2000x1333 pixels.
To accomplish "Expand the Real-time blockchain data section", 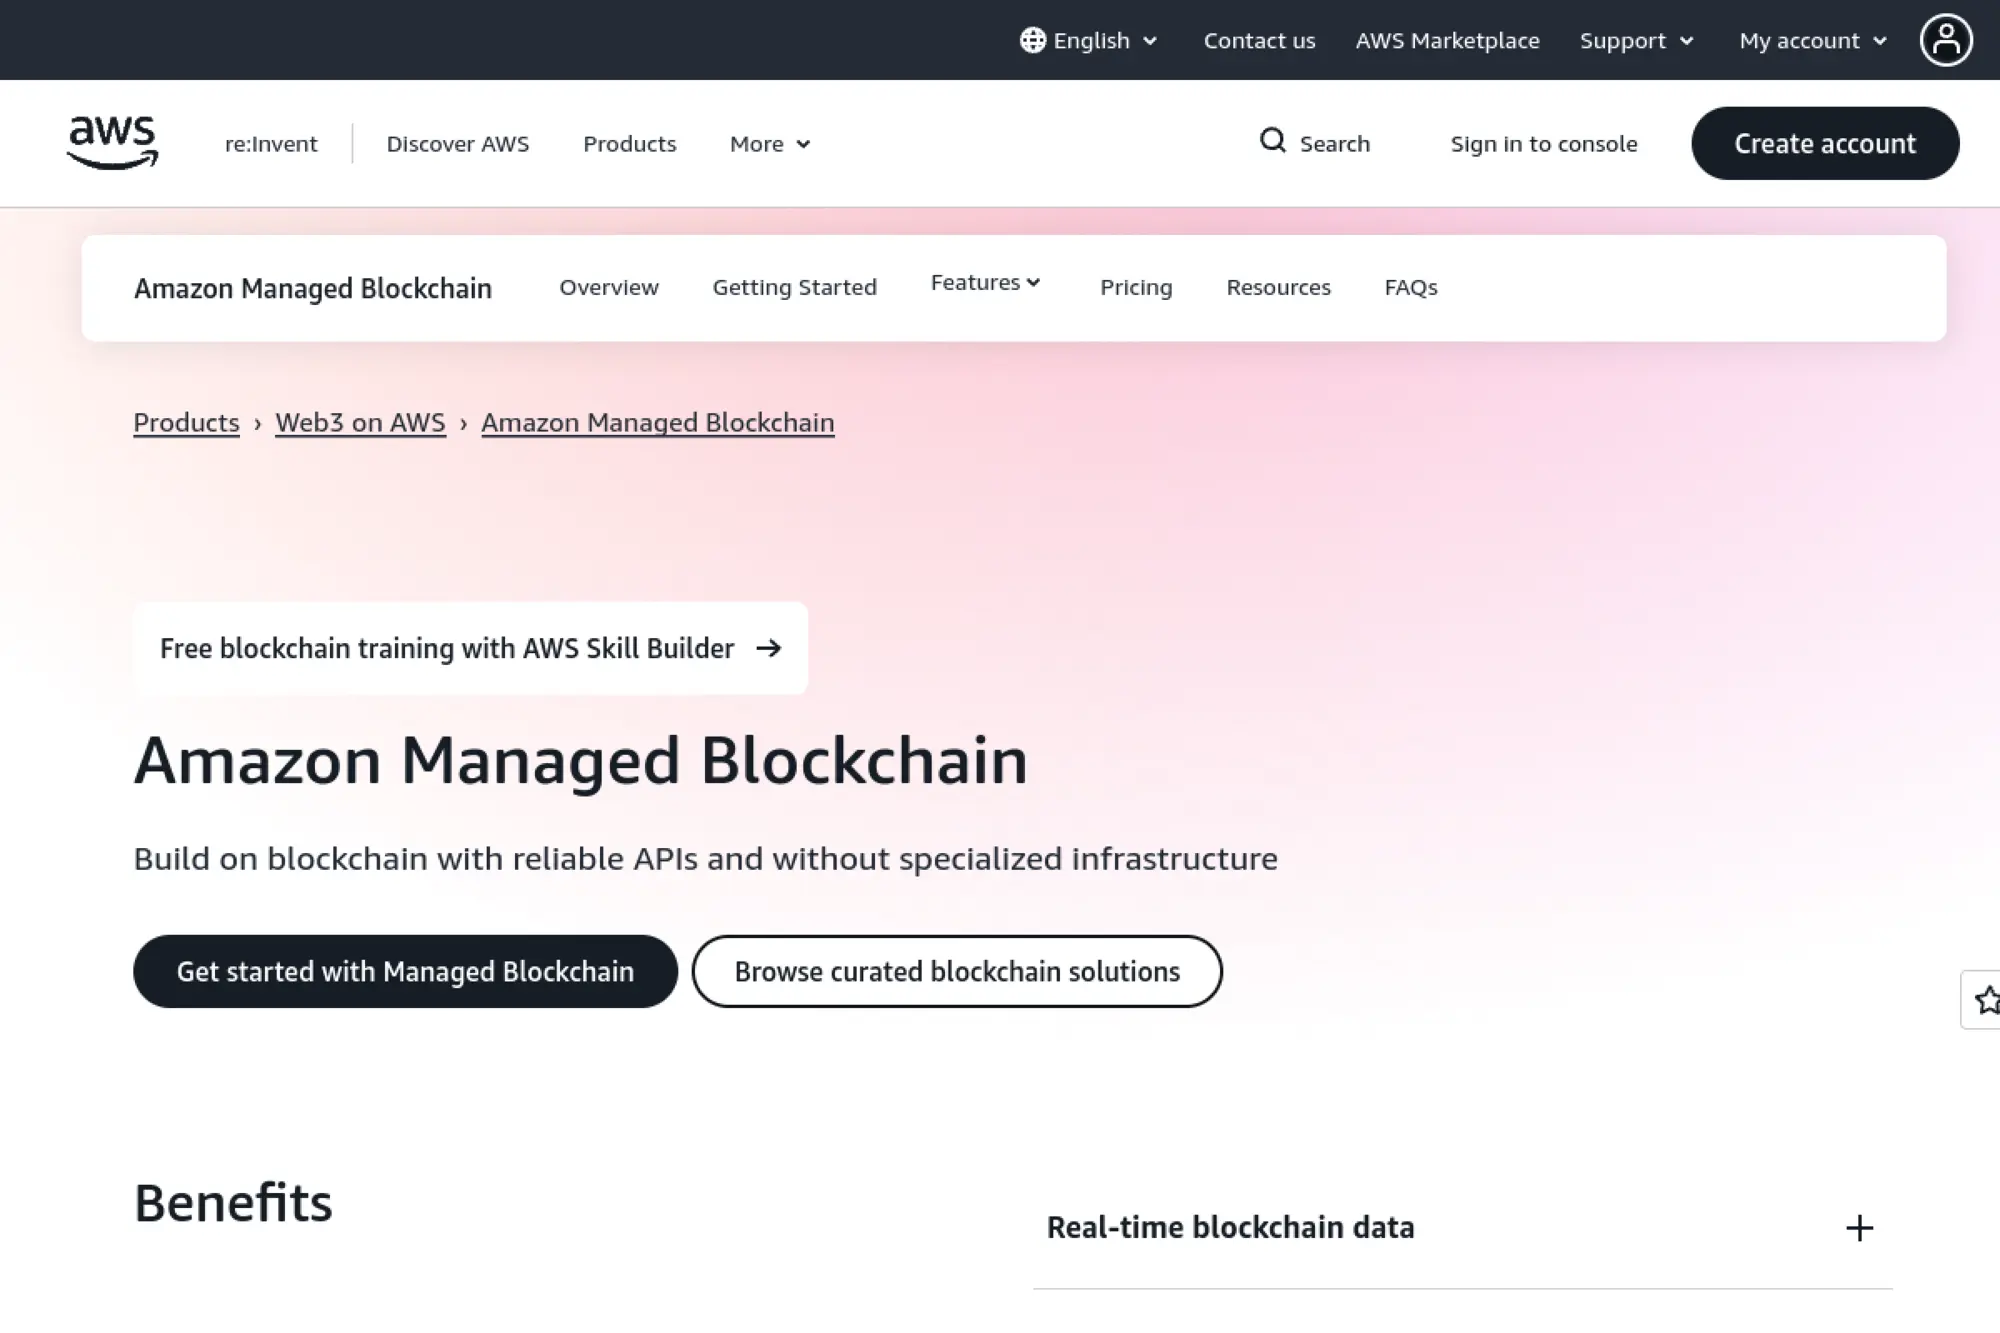I will pyautogui.click(x=1859, y=1227).
